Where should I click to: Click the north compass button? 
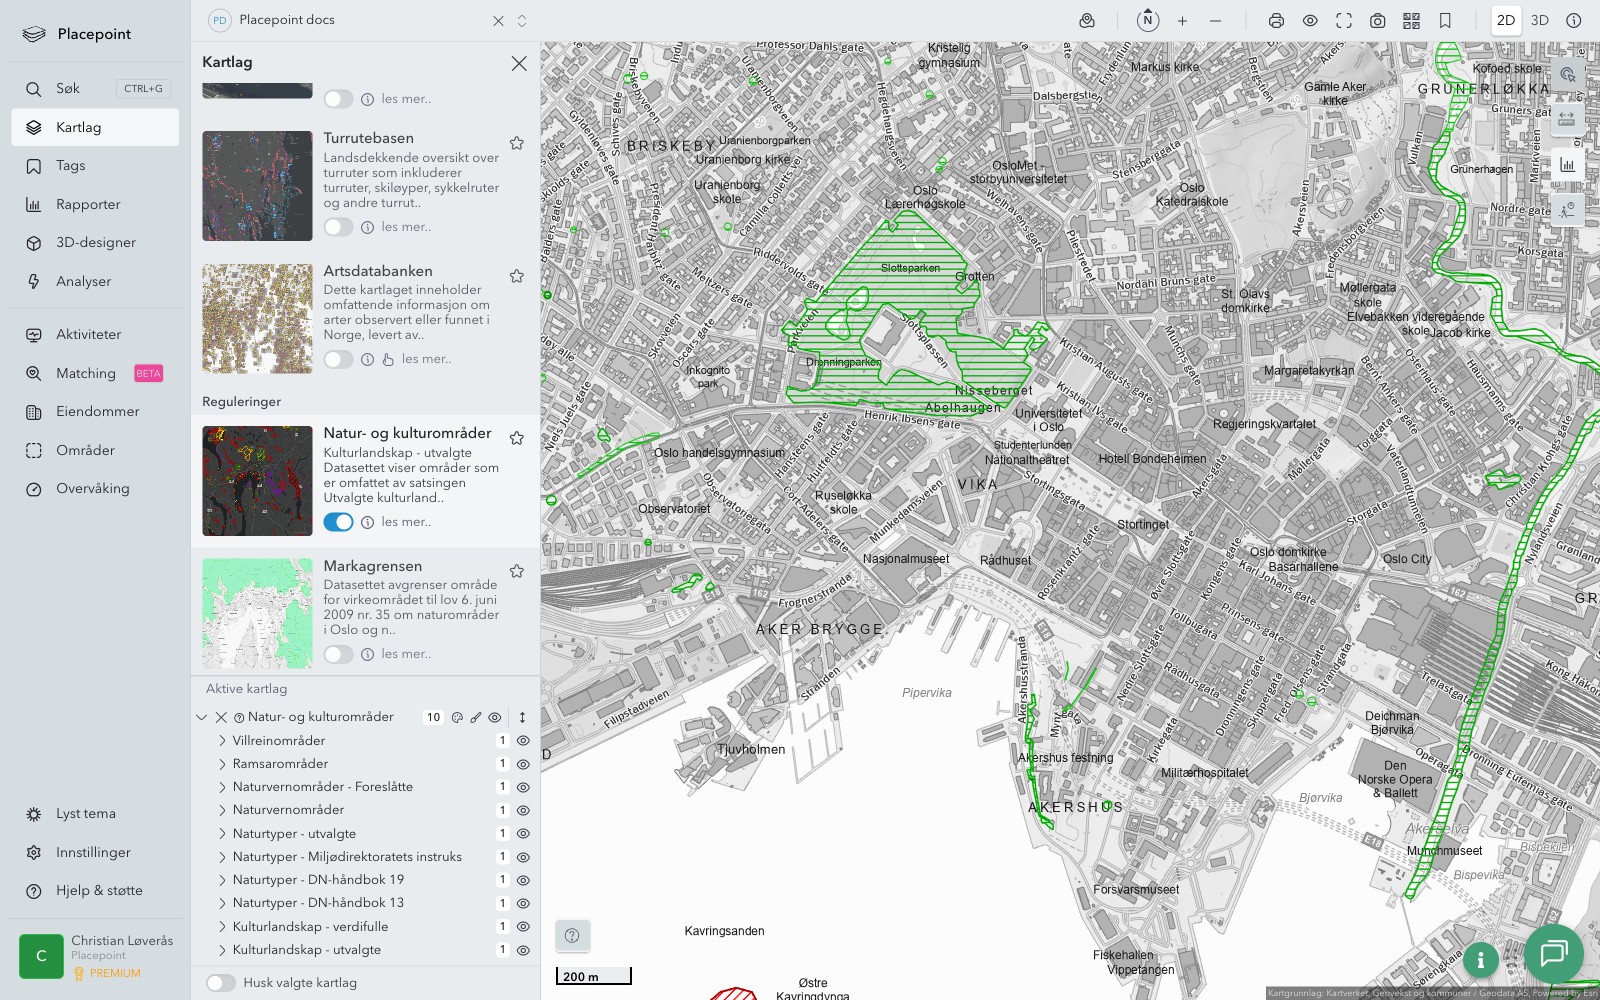[x=1148, y=21]
